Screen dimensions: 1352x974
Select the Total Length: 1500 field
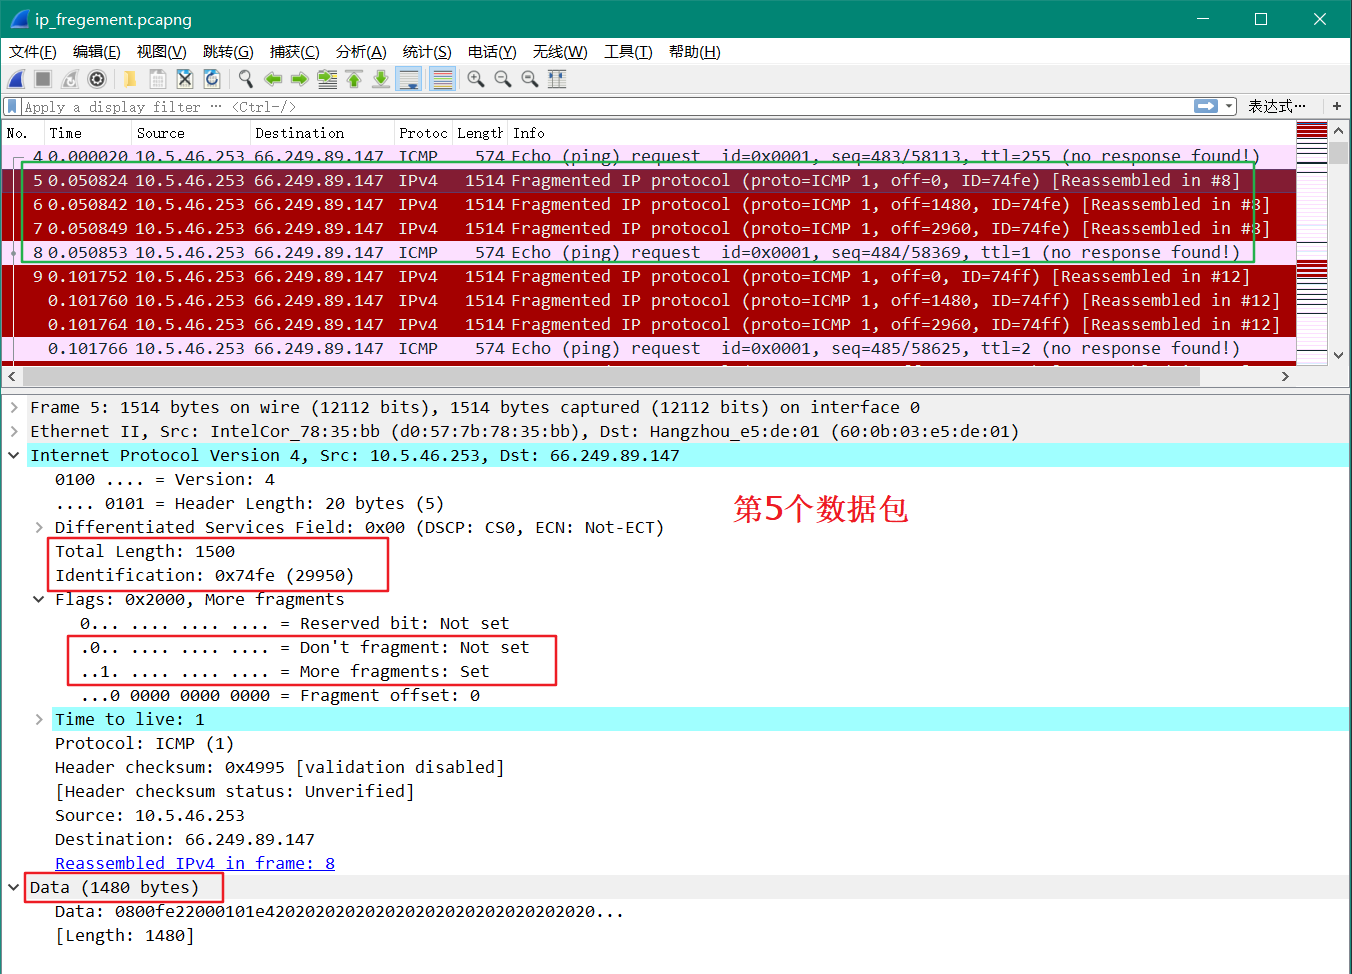tap(145, 552)
